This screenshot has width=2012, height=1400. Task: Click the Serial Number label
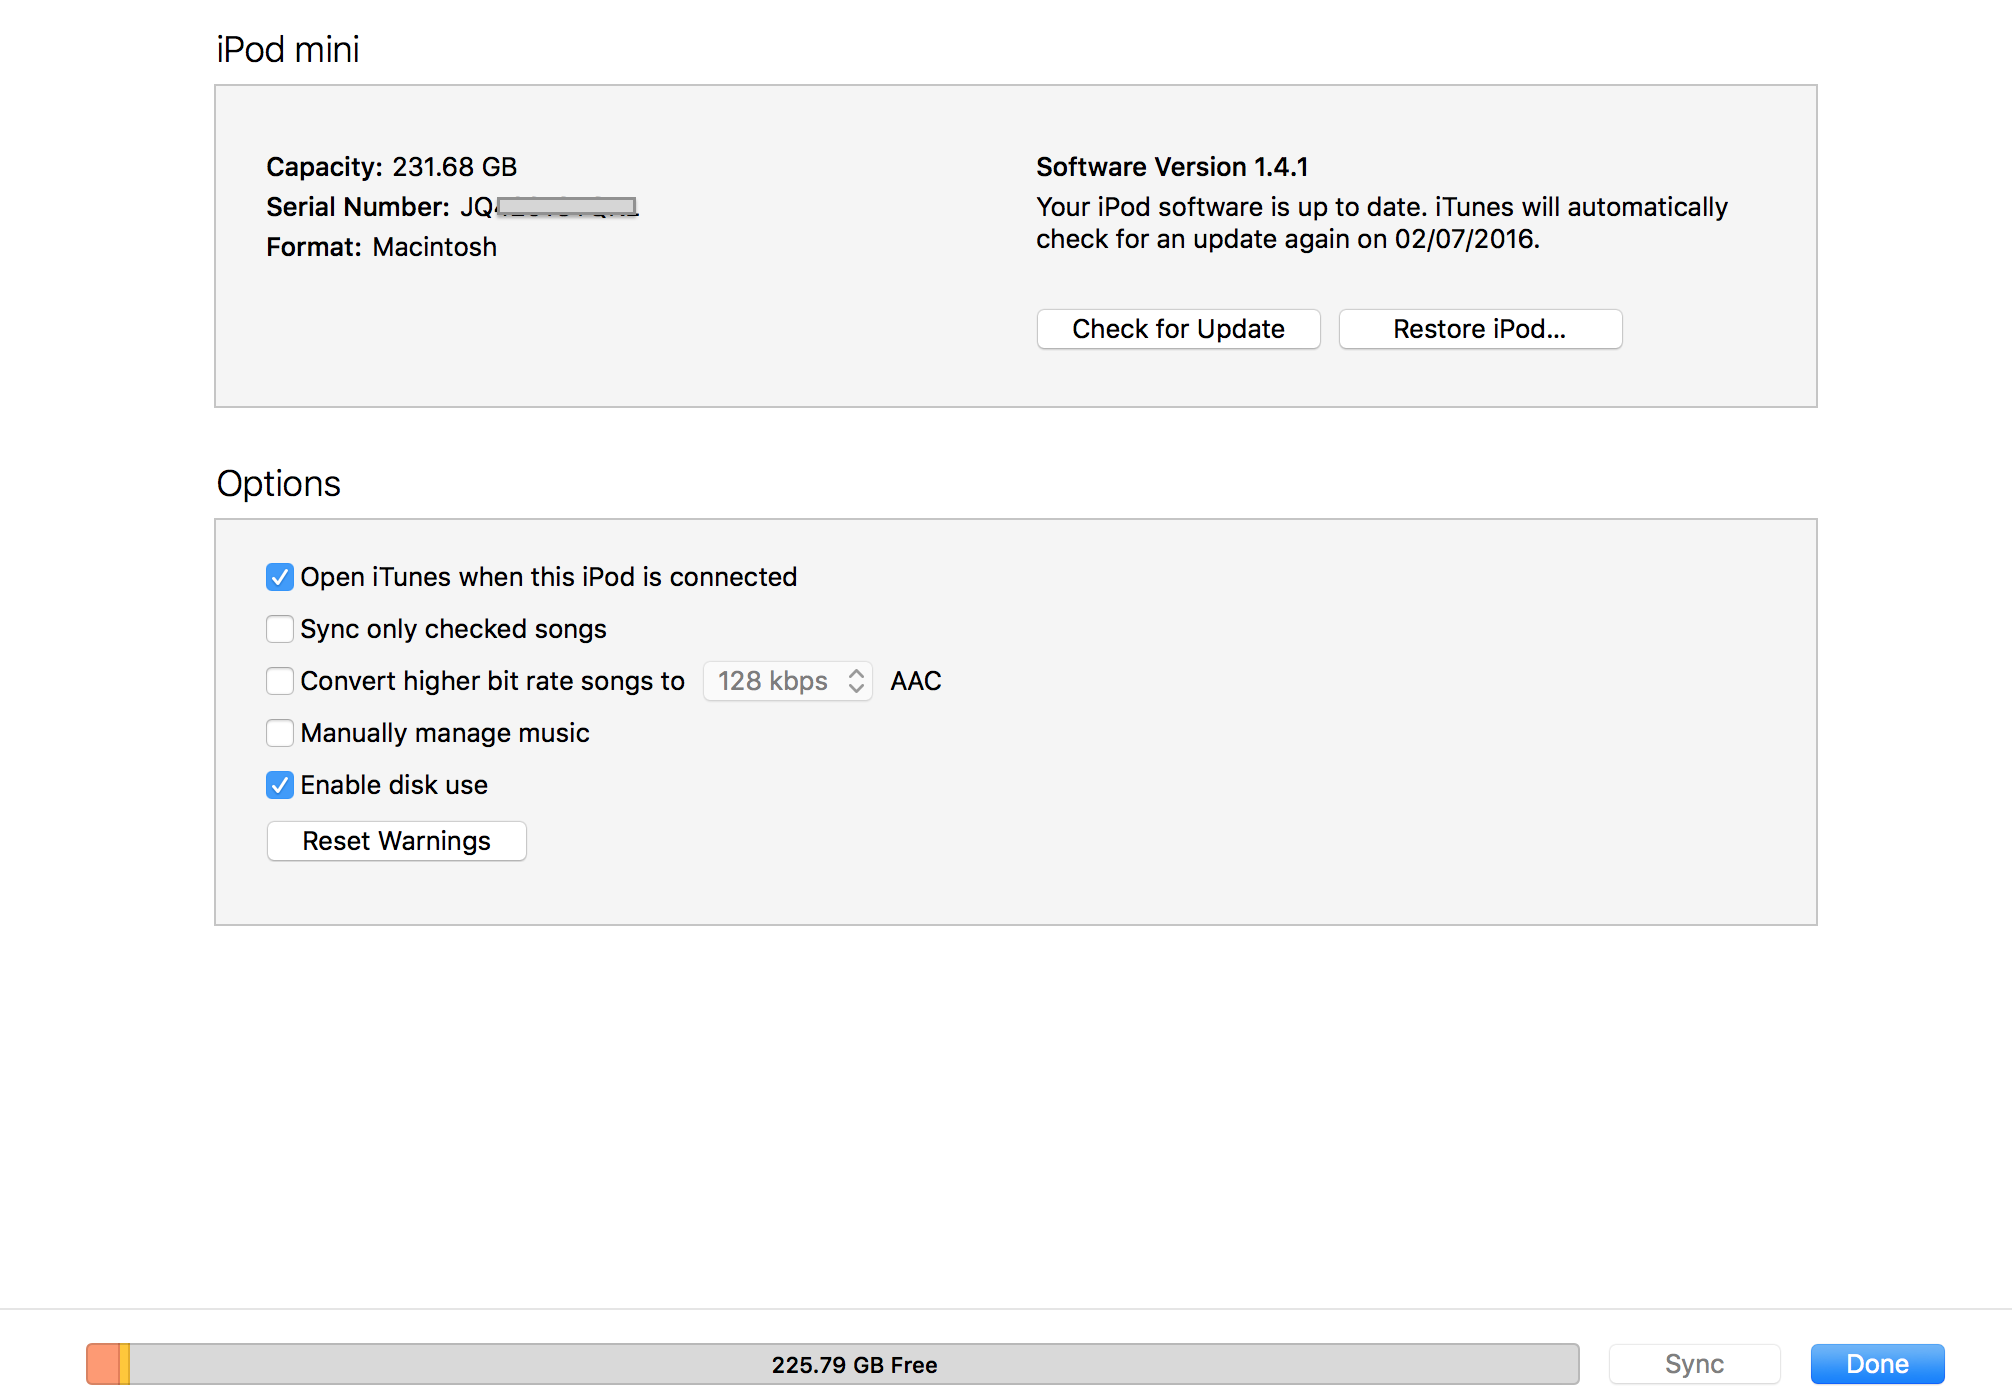pyautogui.click(x=357, y=207)
